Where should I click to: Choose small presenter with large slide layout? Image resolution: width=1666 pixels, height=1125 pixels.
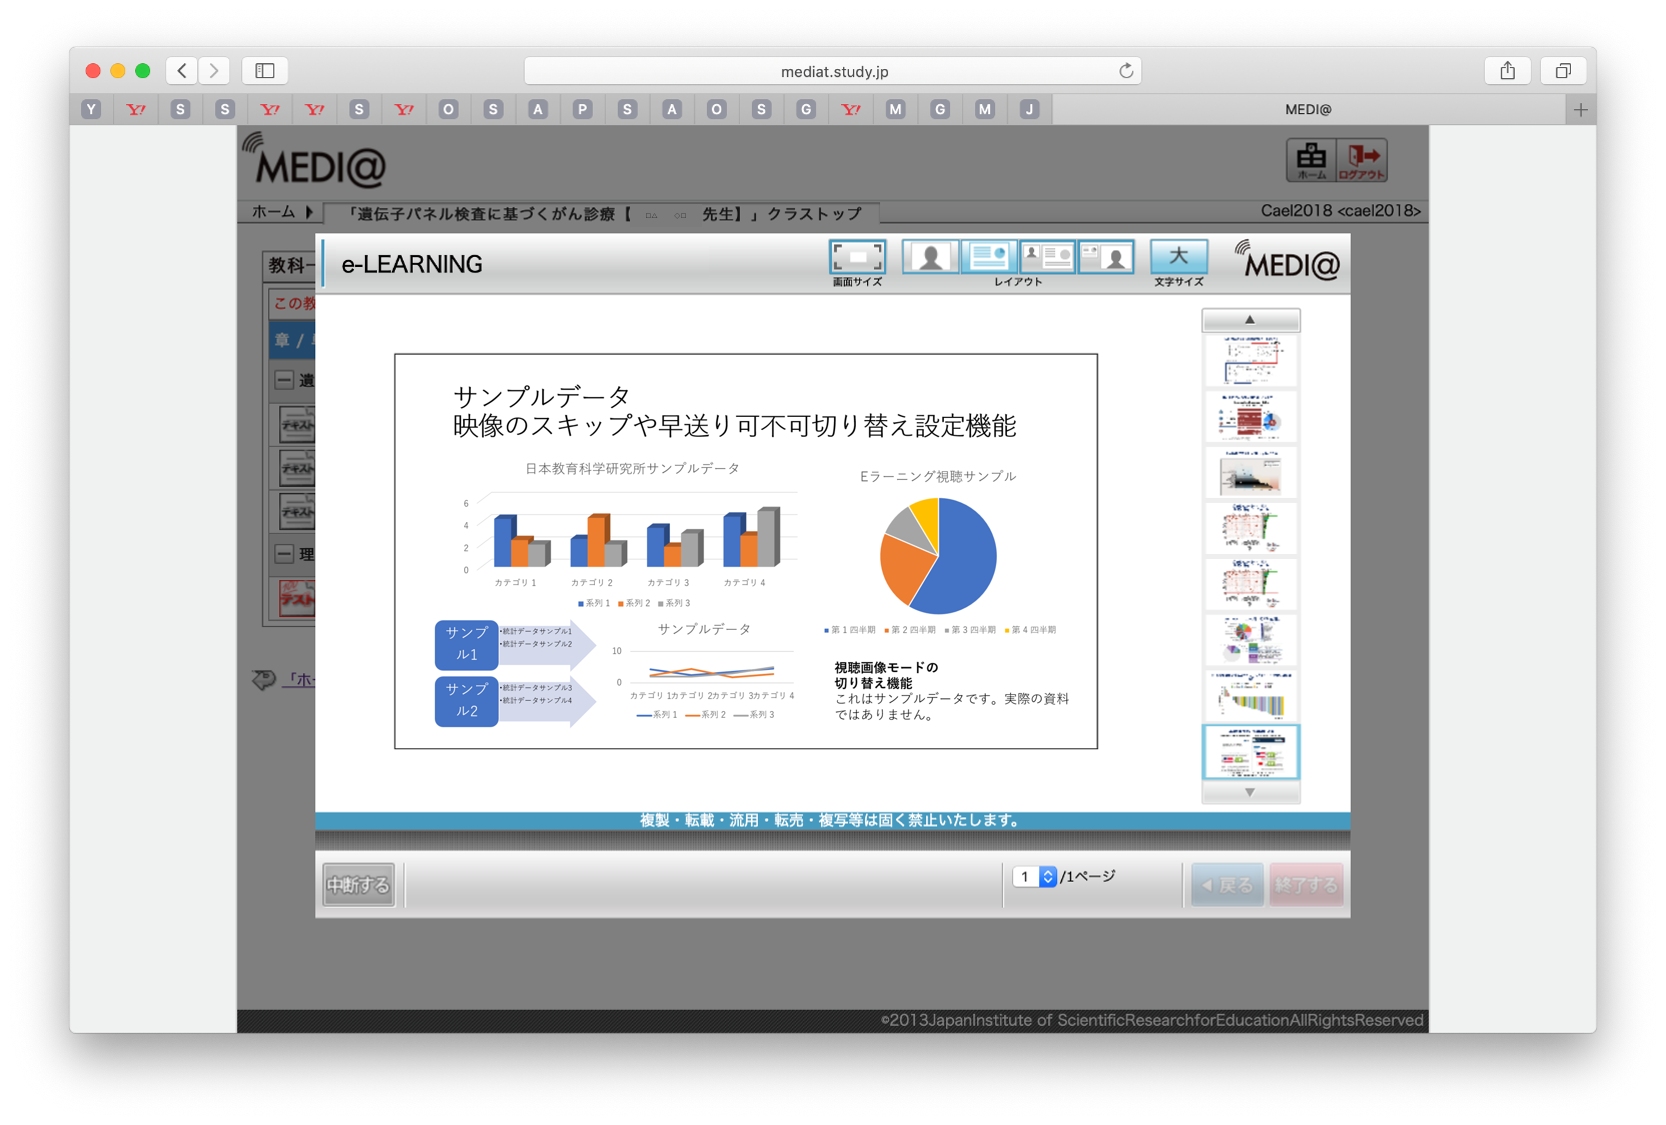(x=1047, y=258)
